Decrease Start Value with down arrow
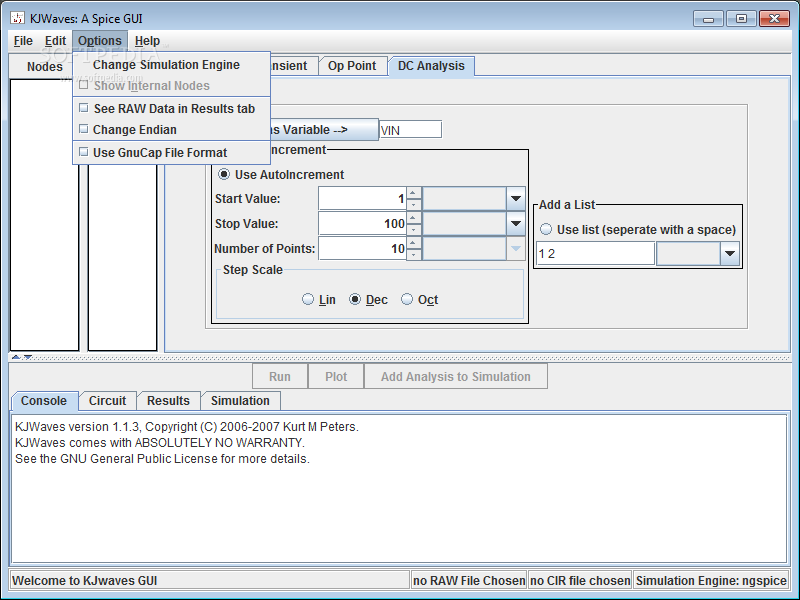 coord(414,205)
